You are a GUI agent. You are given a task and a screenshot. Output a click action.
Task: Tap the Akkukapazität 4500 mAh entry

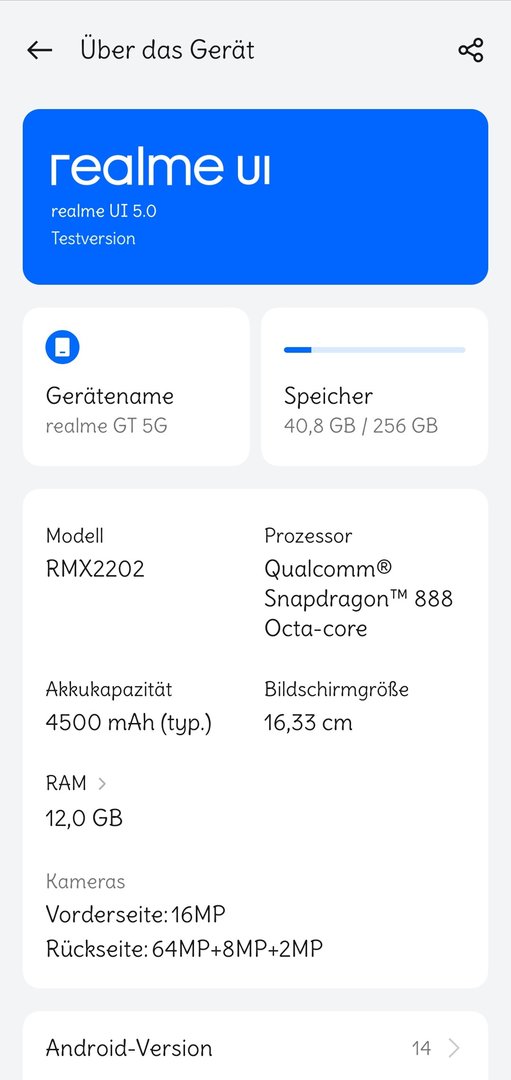click(x=129, y=706)
